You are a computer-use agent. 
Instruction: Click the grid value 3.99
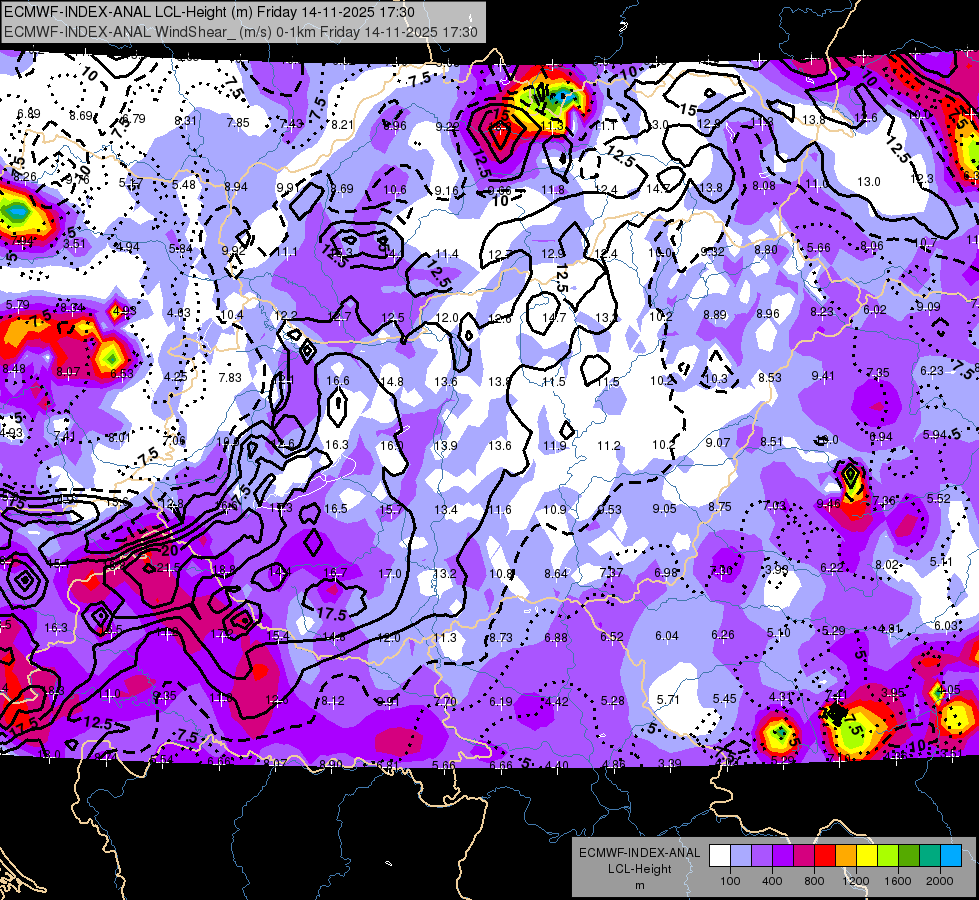pyautogui.click(x=777, y=569)
